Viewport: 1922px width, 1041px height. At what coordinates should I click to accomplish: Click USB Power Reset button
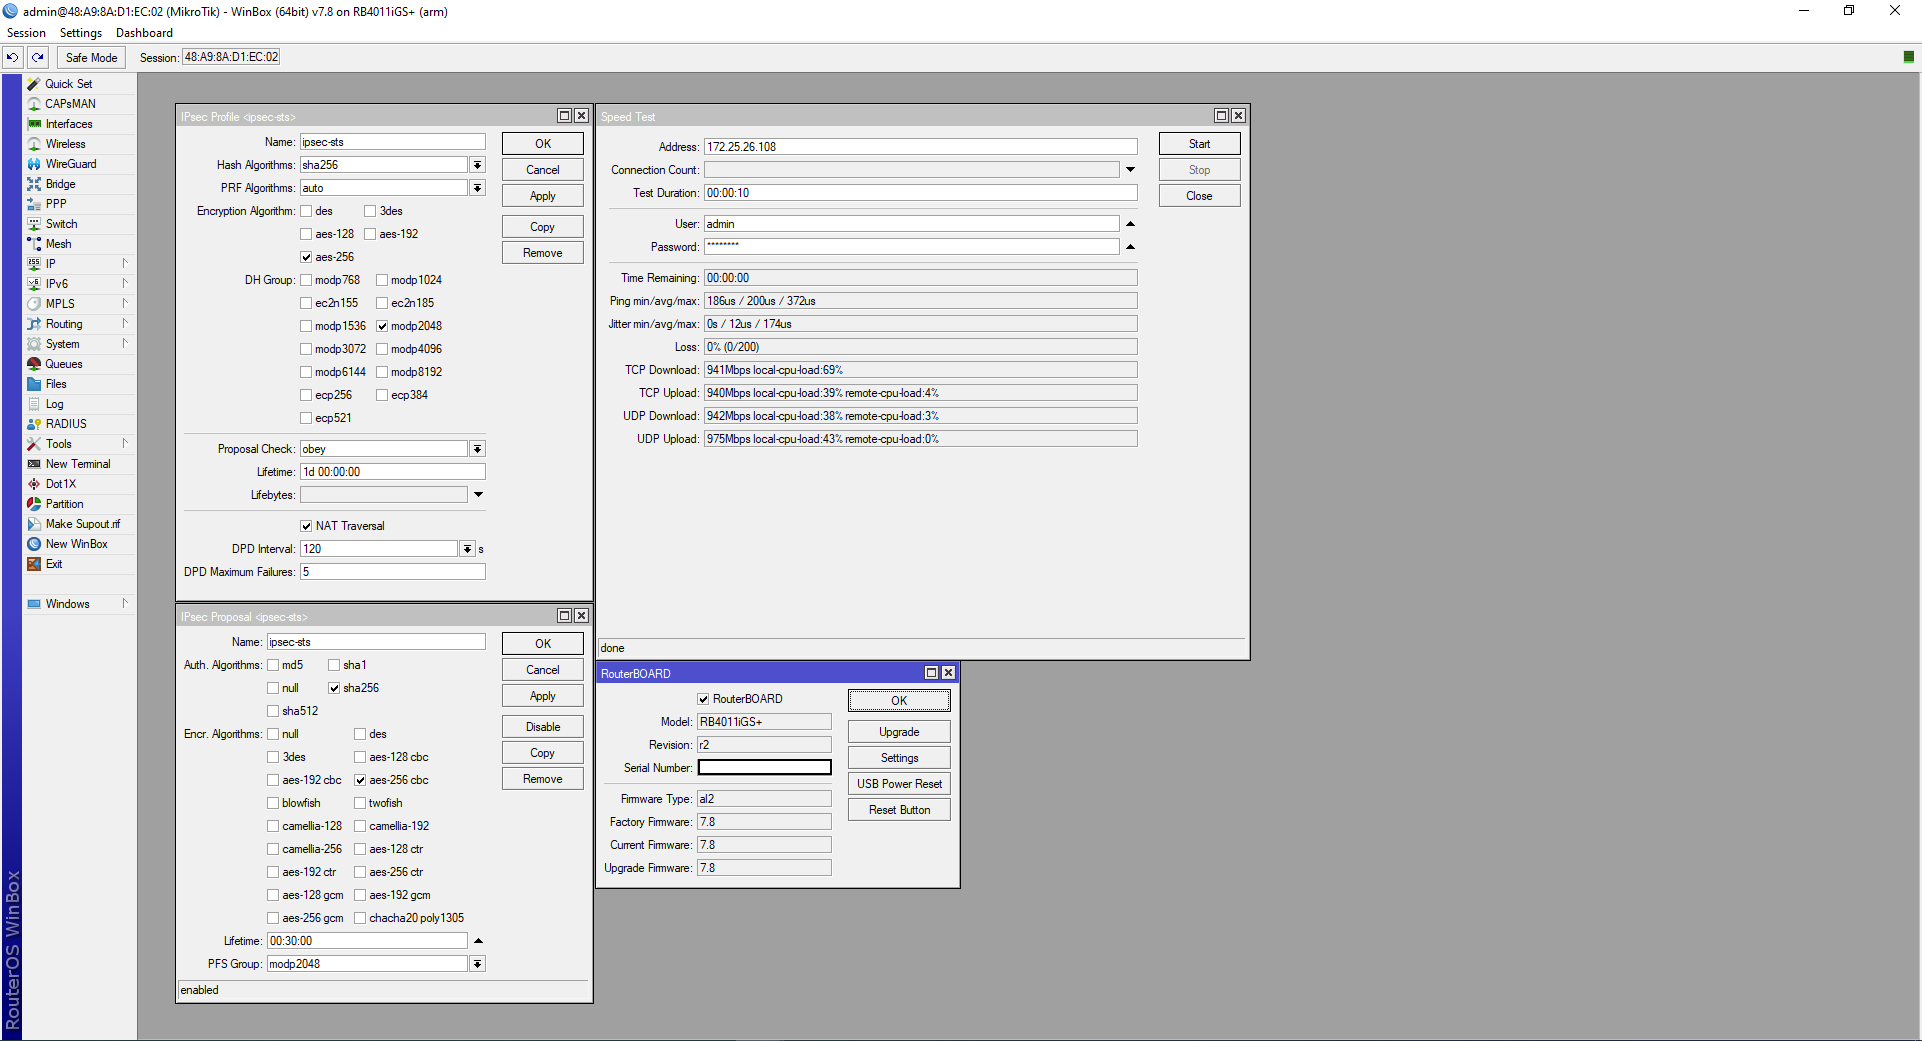[x=899, y=784]
